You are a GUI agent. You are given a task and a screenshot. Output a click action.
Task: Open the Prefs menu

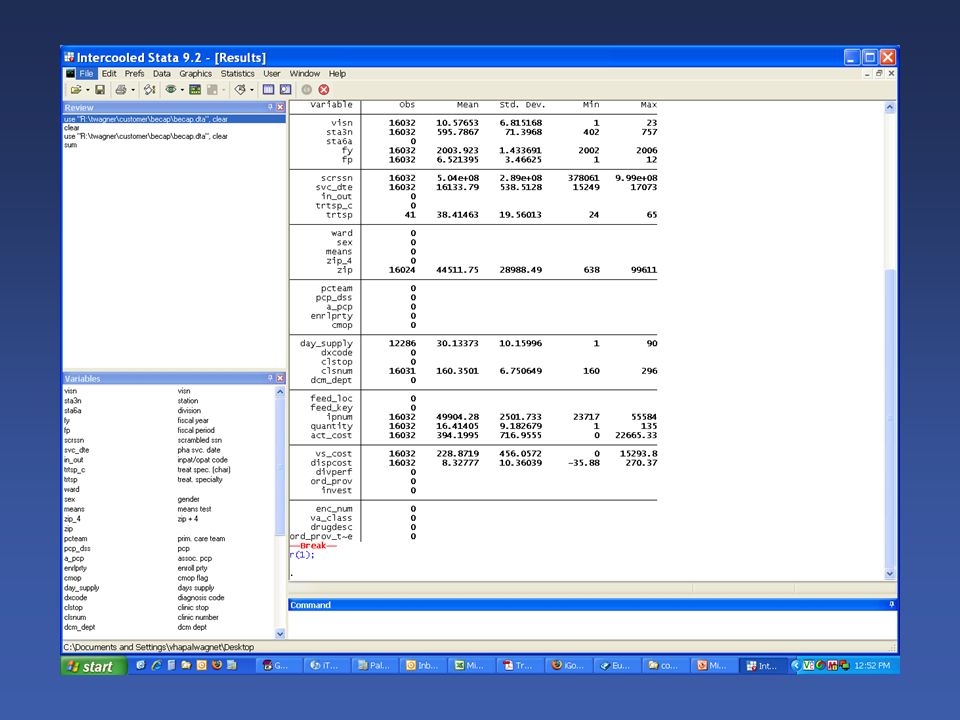[x=134, y=73]
